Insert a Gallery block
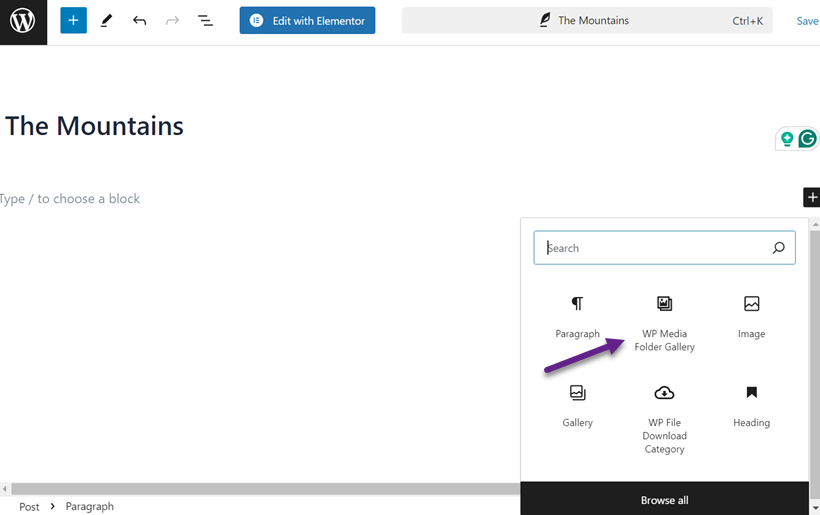This screenshot has height=515, width=820. point(577,406)
